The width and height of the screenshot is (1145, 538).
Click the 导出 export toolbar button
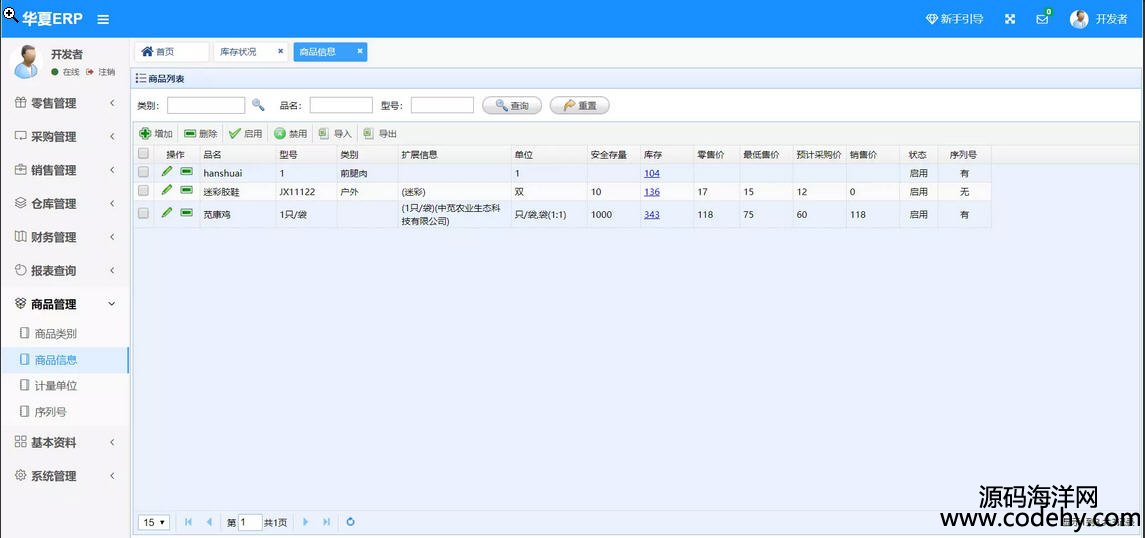(380, 134)
